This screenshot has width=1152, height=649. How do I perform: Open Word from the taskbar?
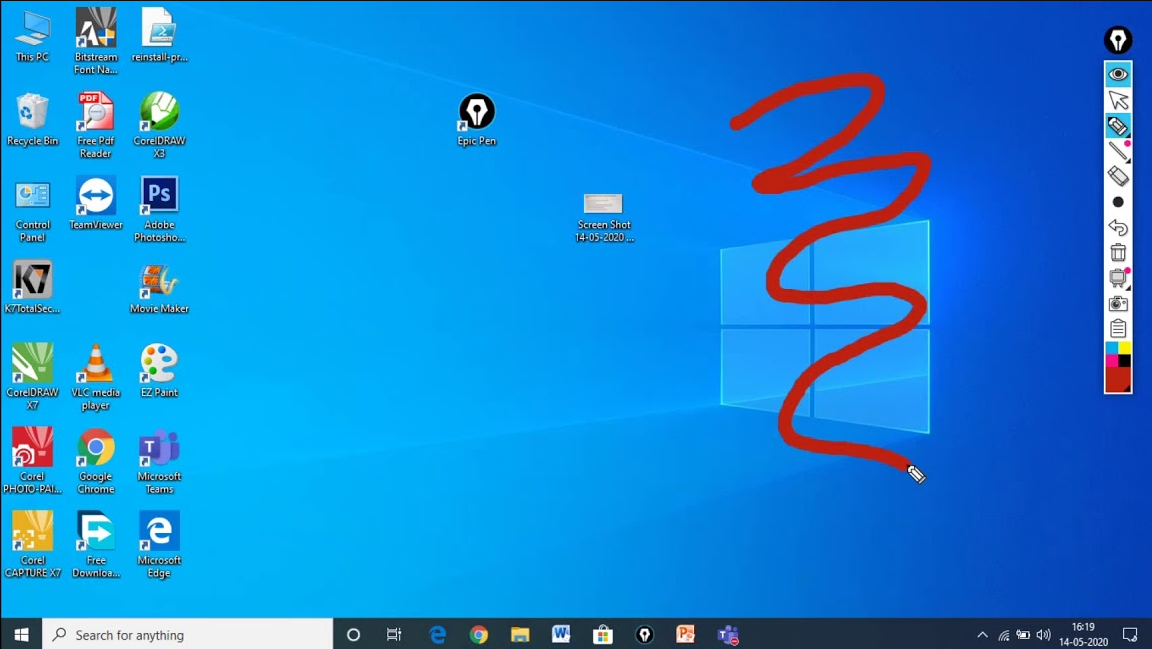point(561,634)
